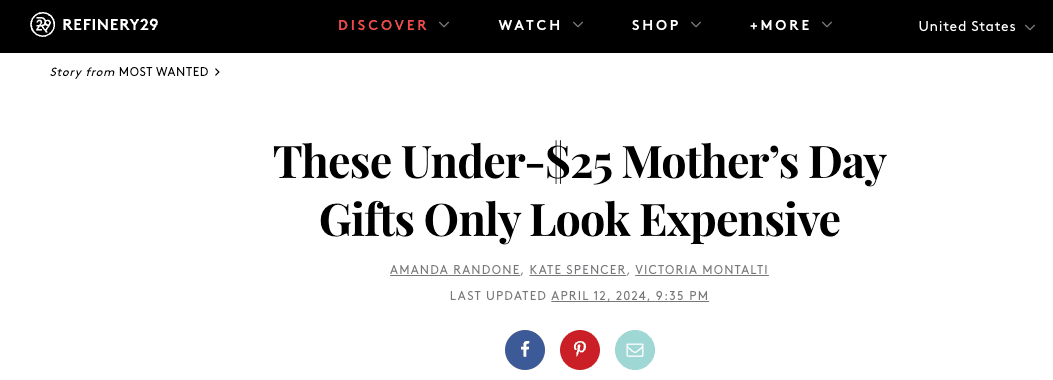Open author Victoria Montalti's page
Image resolution: width=1053 pixels, height=380 pixels.
702,269
